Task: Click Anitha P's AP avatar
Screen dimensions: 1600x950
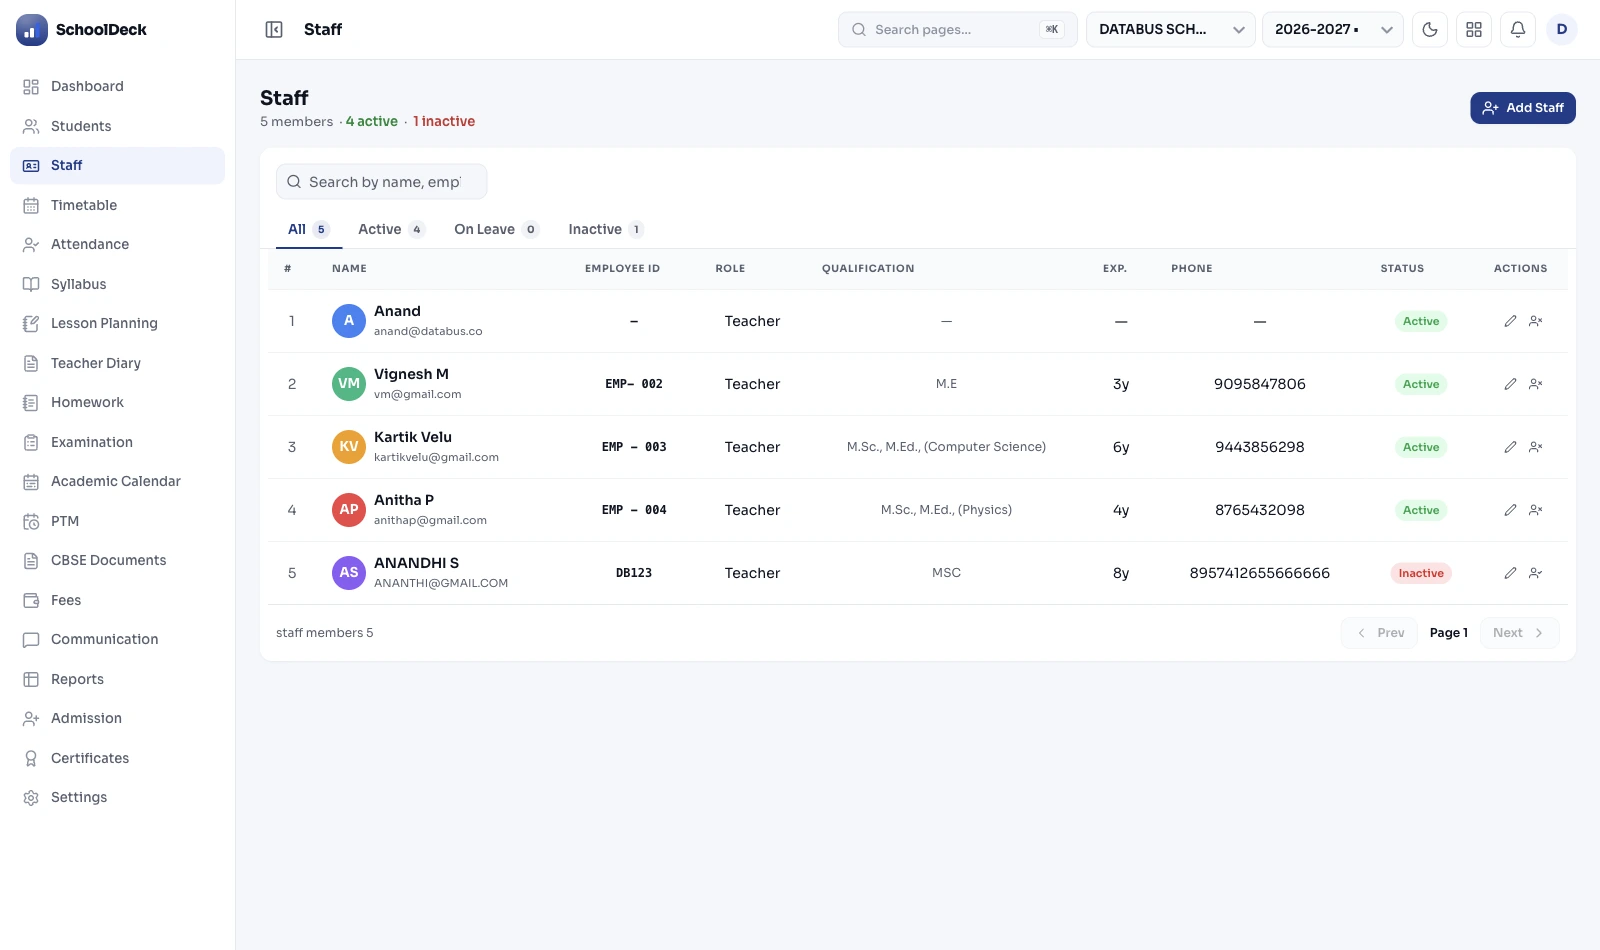Action: [x=349, y=510]
